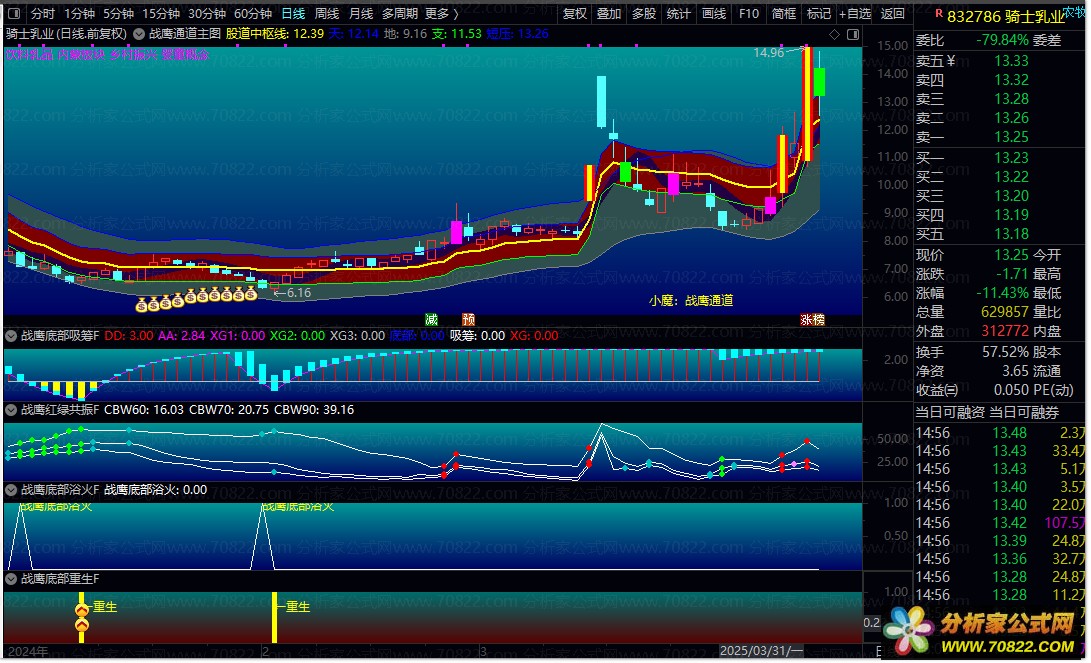Add stock with +自选 button

point(855,13)
